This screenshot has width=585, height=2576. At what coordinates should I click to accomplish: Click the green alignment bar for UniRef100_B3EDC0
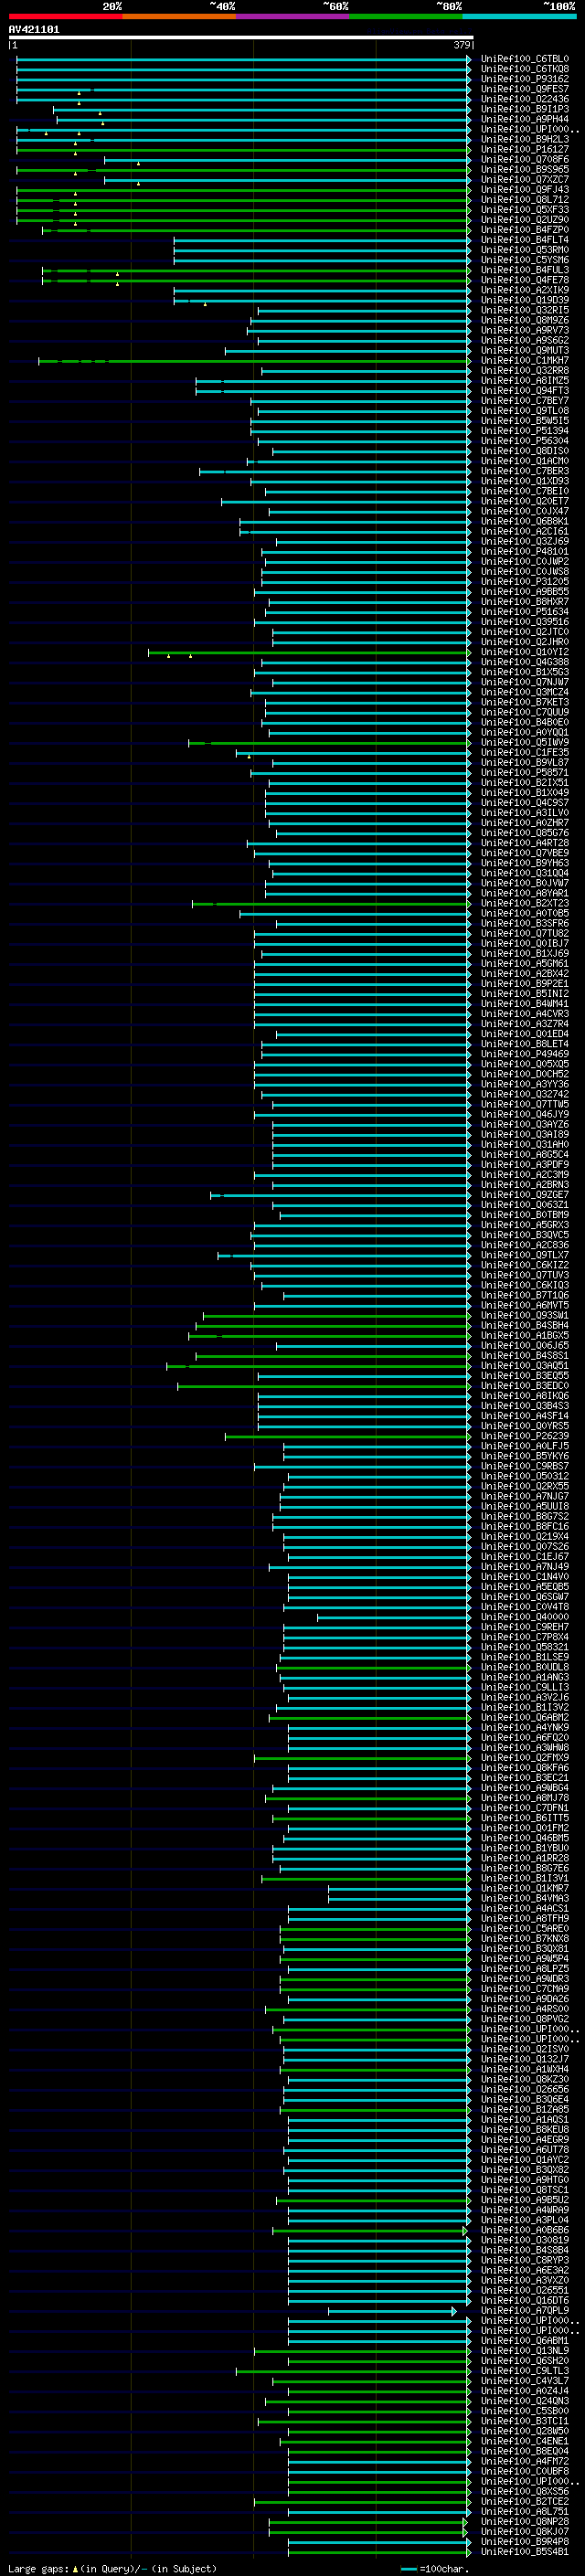[324, 1386]
